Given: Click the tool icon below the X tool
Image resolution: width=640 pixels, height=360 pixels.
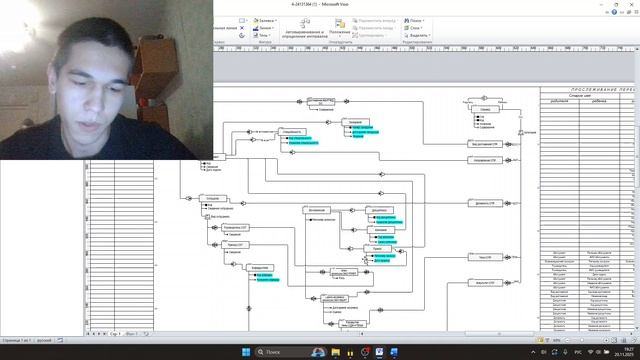Looking at the screenshot, I should point(242,36).
